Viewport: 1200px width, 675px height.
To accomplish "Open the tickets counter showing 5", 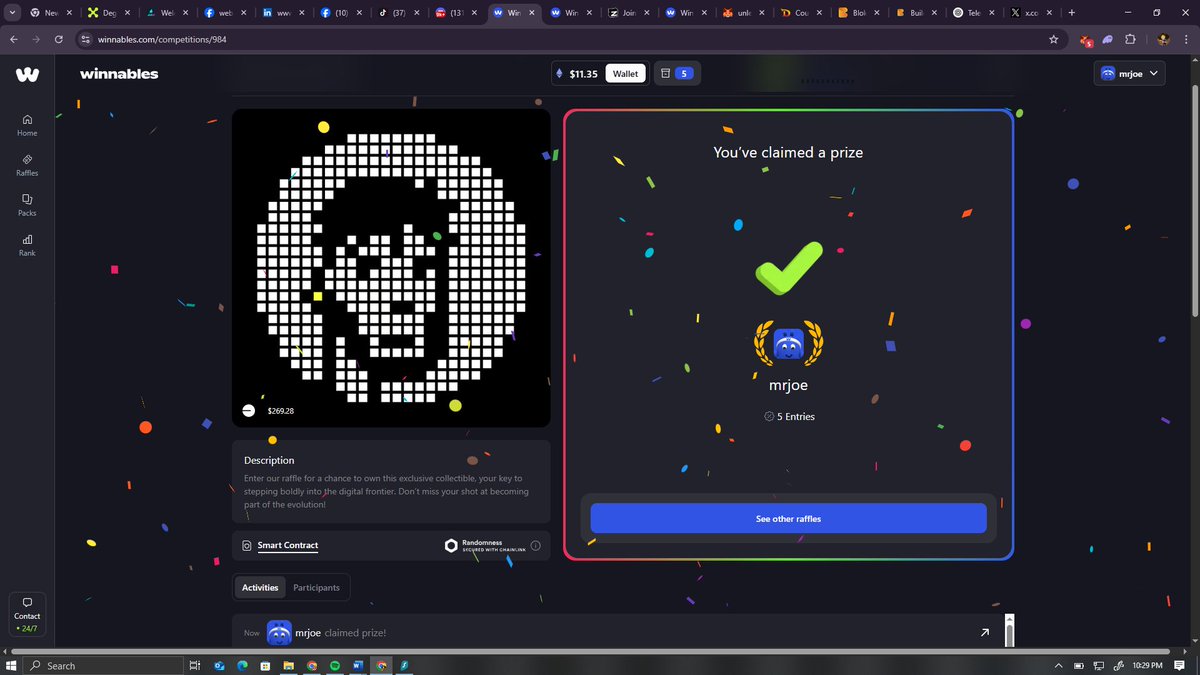I will tap(676, 73).
